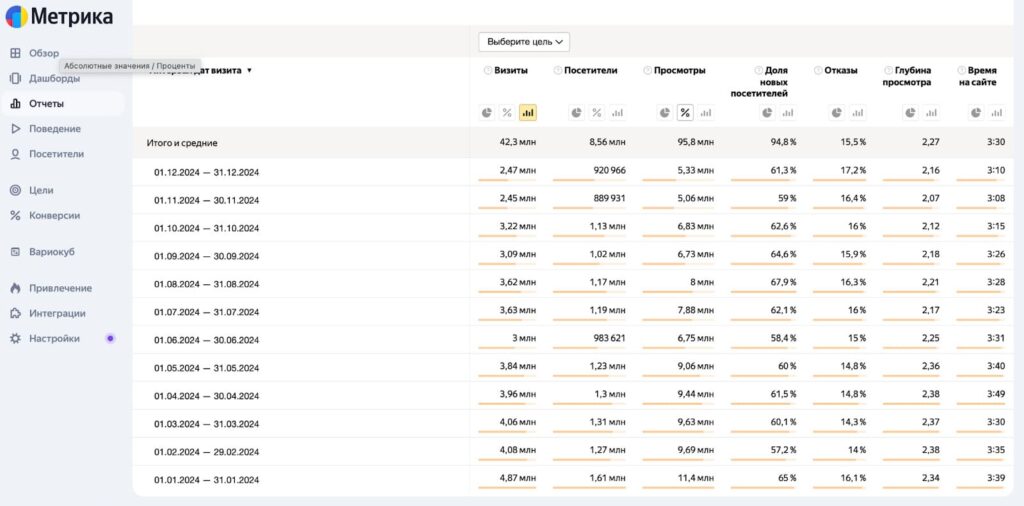This screenshot has height=506, width=1024.
Task: Sort by Визиты column header
Action: click(511, 71)
